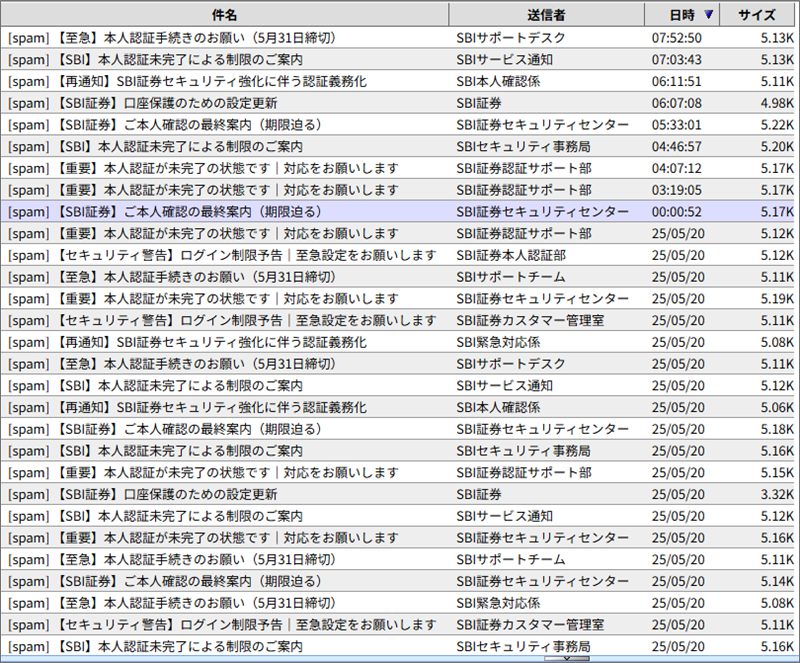Open the 口座保護のための設定更新 subject received at 06:07:08
The image size is (800, 663).
coord(142,103)
